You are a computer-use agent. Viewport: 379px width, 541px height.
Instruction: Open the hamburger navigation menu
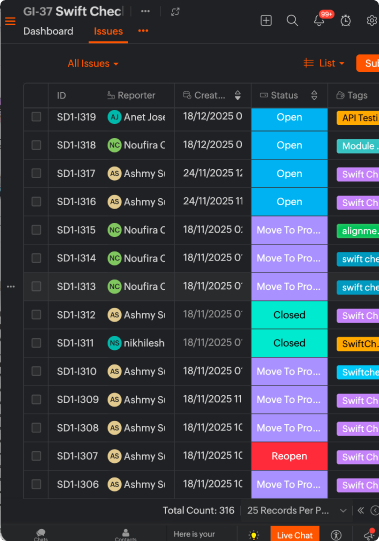click(x=10, y=21)
